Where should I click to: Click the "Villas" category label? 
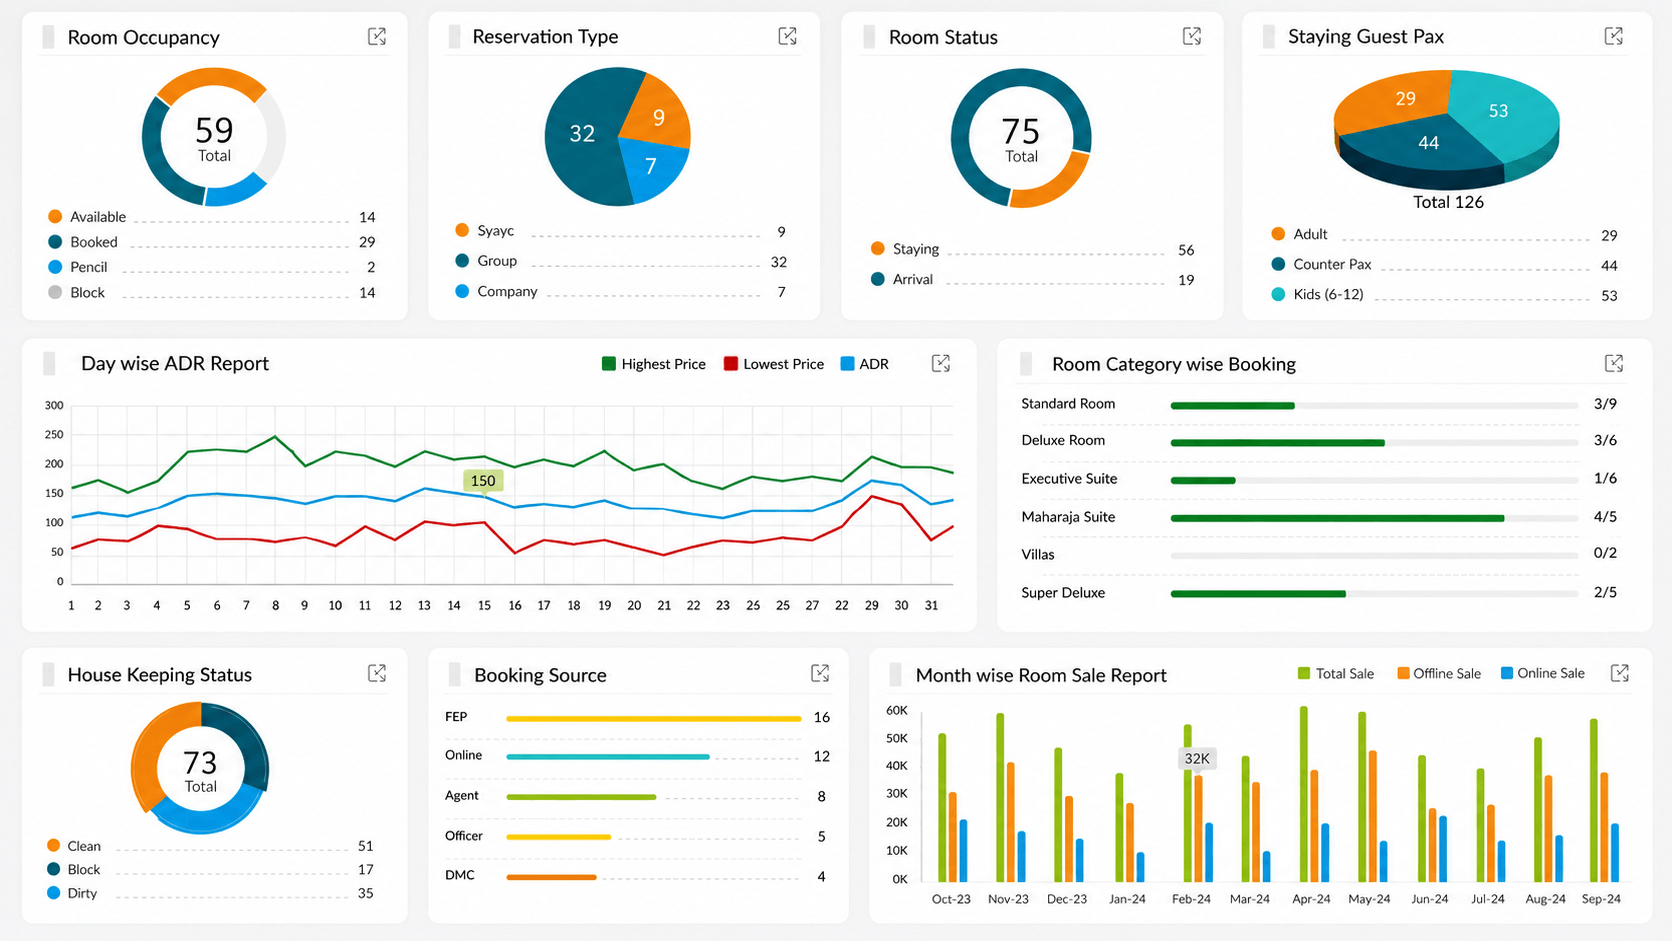(1038, 554)
